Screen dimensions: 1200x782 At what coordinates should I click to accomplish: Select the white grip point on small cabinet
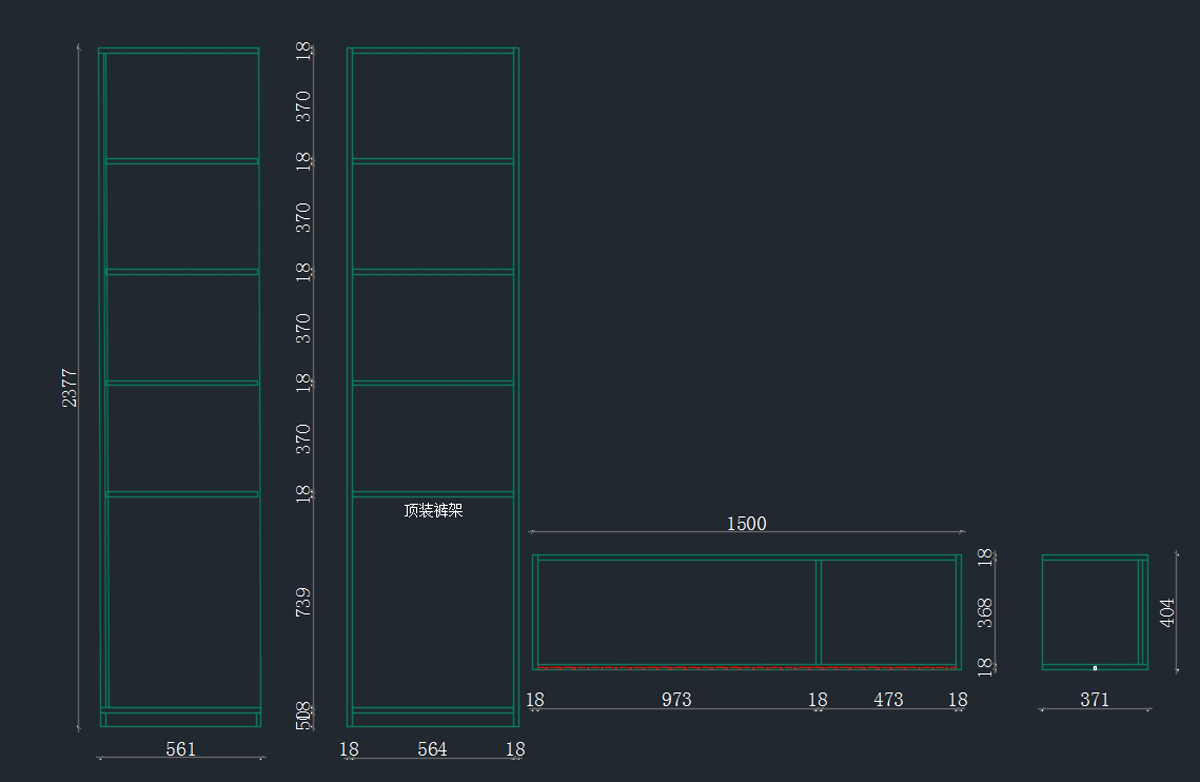coord(1095,667)
